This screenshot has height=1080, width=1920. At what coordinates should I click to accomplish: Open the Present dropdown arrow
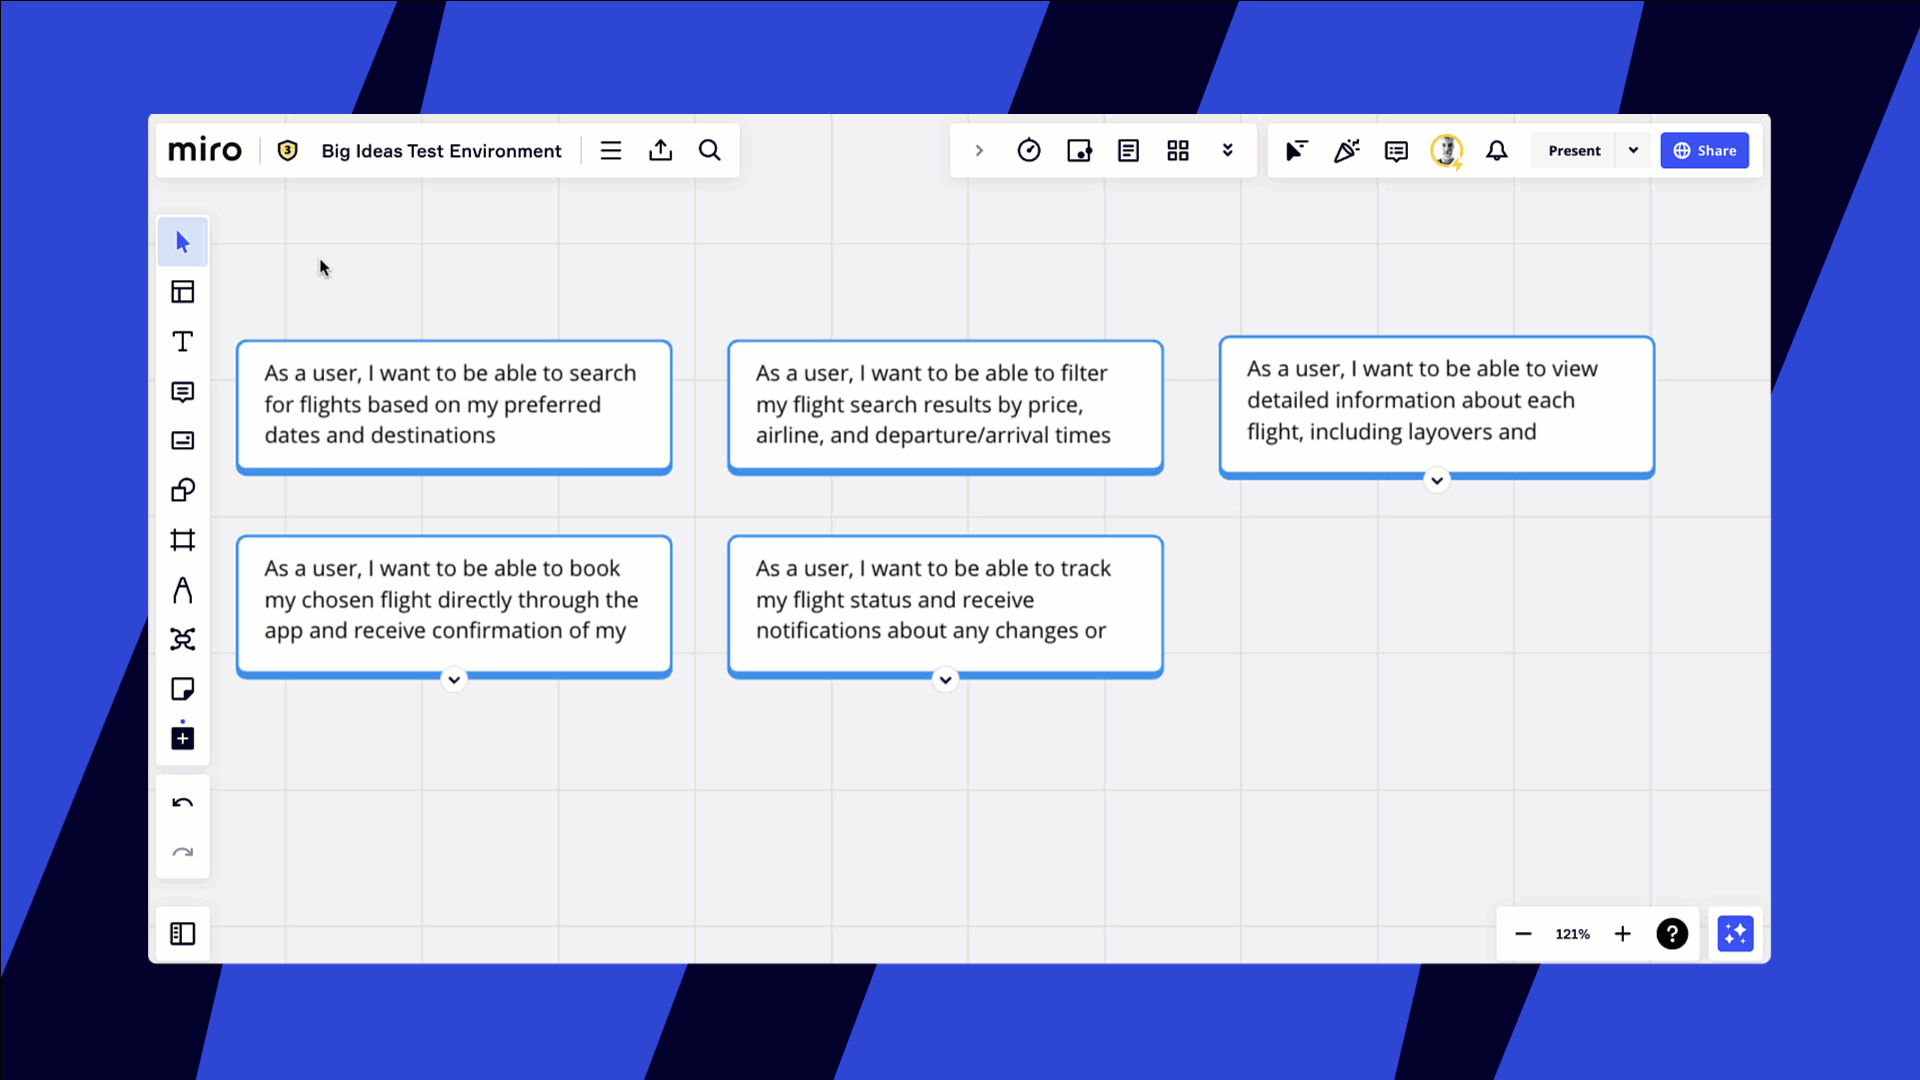1633,150
